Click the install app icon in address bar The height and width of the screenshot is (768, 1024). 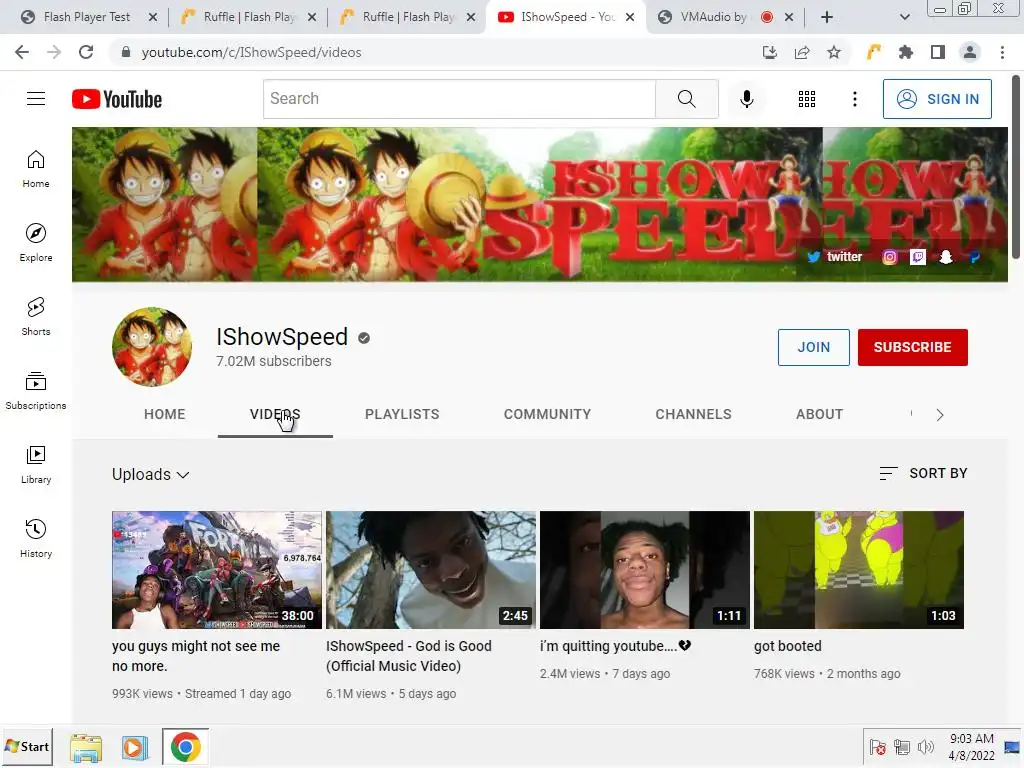click(770, 52)
